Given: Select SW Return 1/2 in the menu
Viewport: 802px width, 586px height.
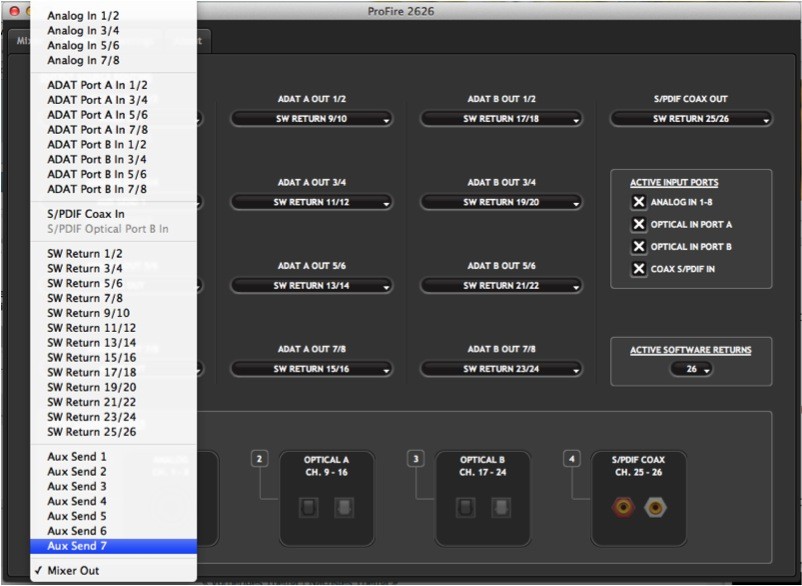Looking at the screenshot, I should click(114, 254).
